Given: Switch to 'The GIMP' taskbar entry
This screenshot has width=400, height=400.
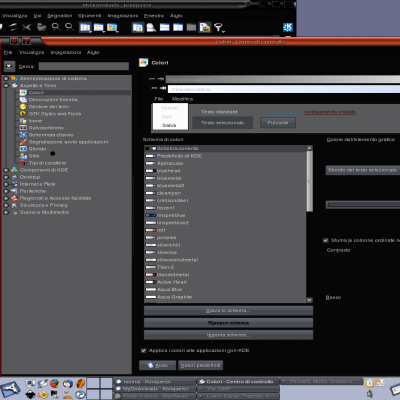Looking at the screenshot, I should (x=238, y=389).
